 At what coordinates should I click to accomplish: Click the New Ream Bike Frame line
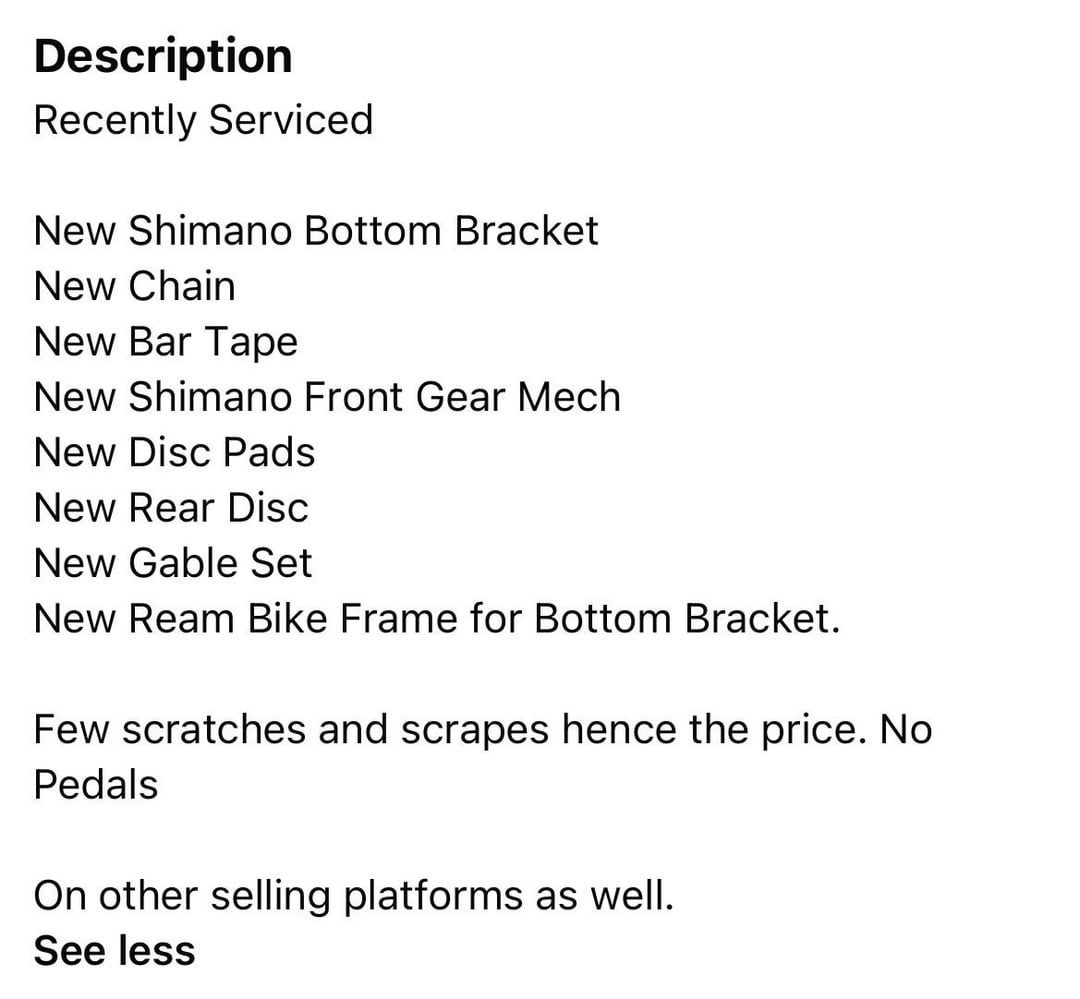pos(436,619)
